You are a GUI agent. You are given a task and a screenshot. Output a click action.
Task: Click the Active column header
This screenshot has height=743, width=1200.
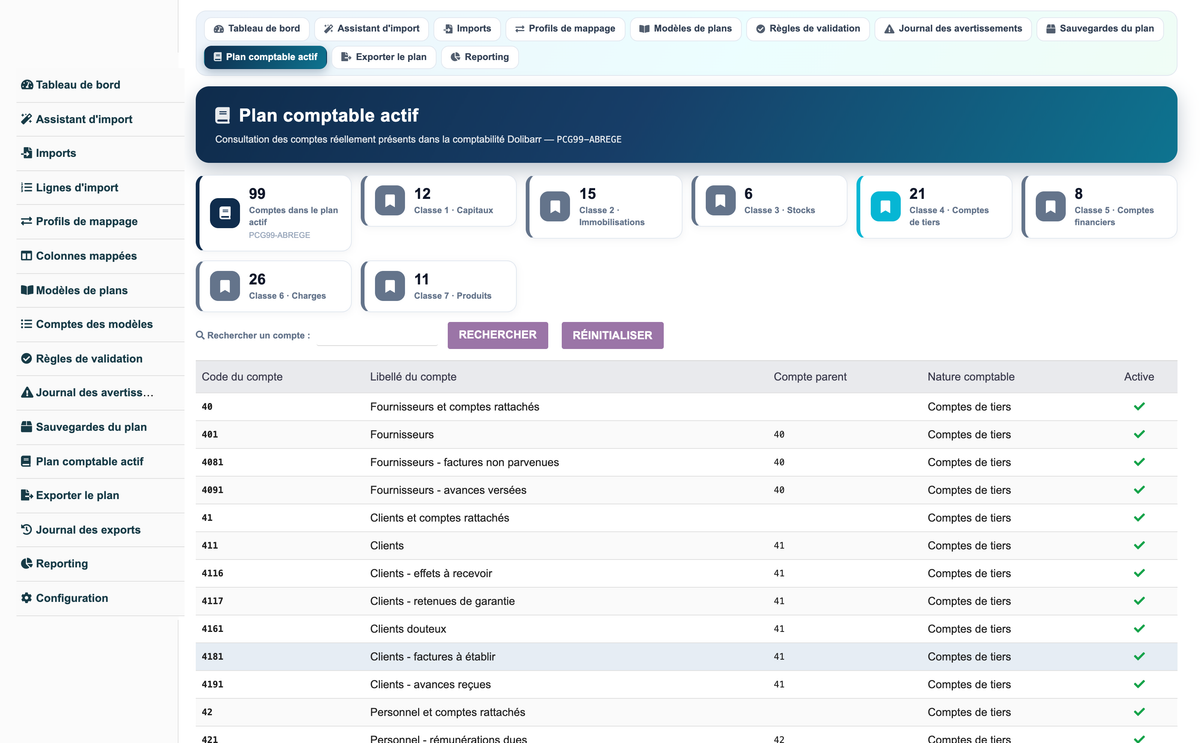coord(1139,377)
